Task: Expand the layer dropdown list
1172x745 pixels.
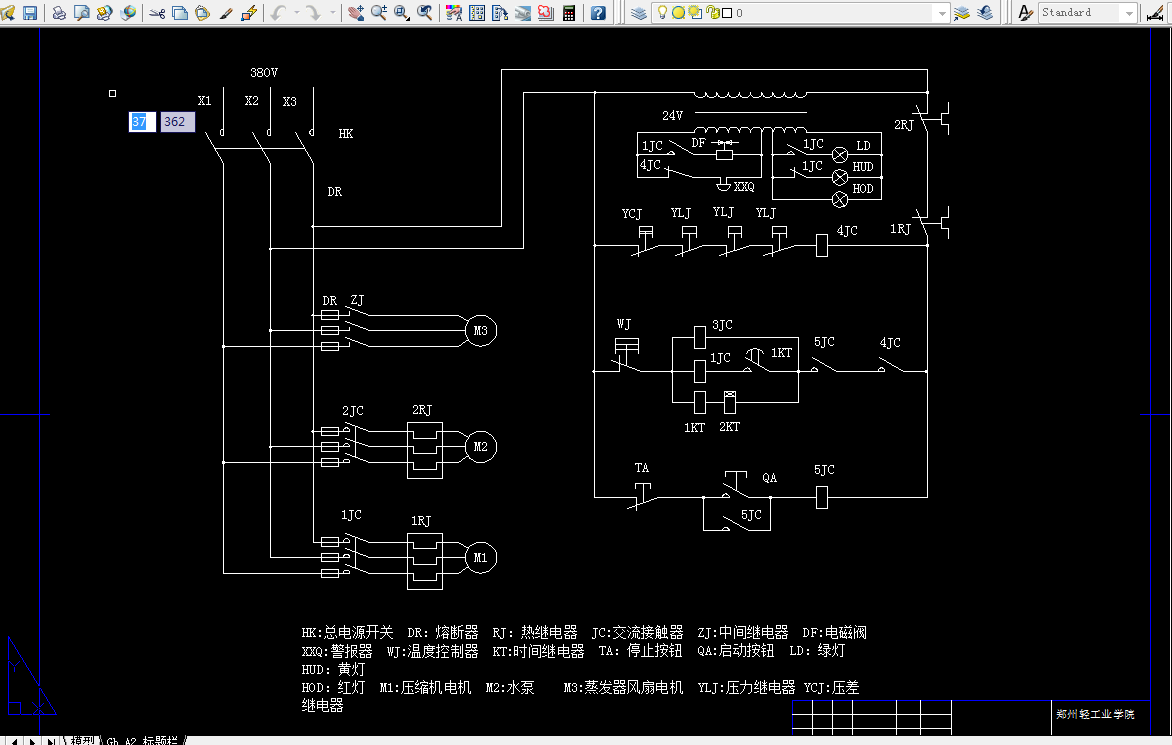Action: point(942,13)
